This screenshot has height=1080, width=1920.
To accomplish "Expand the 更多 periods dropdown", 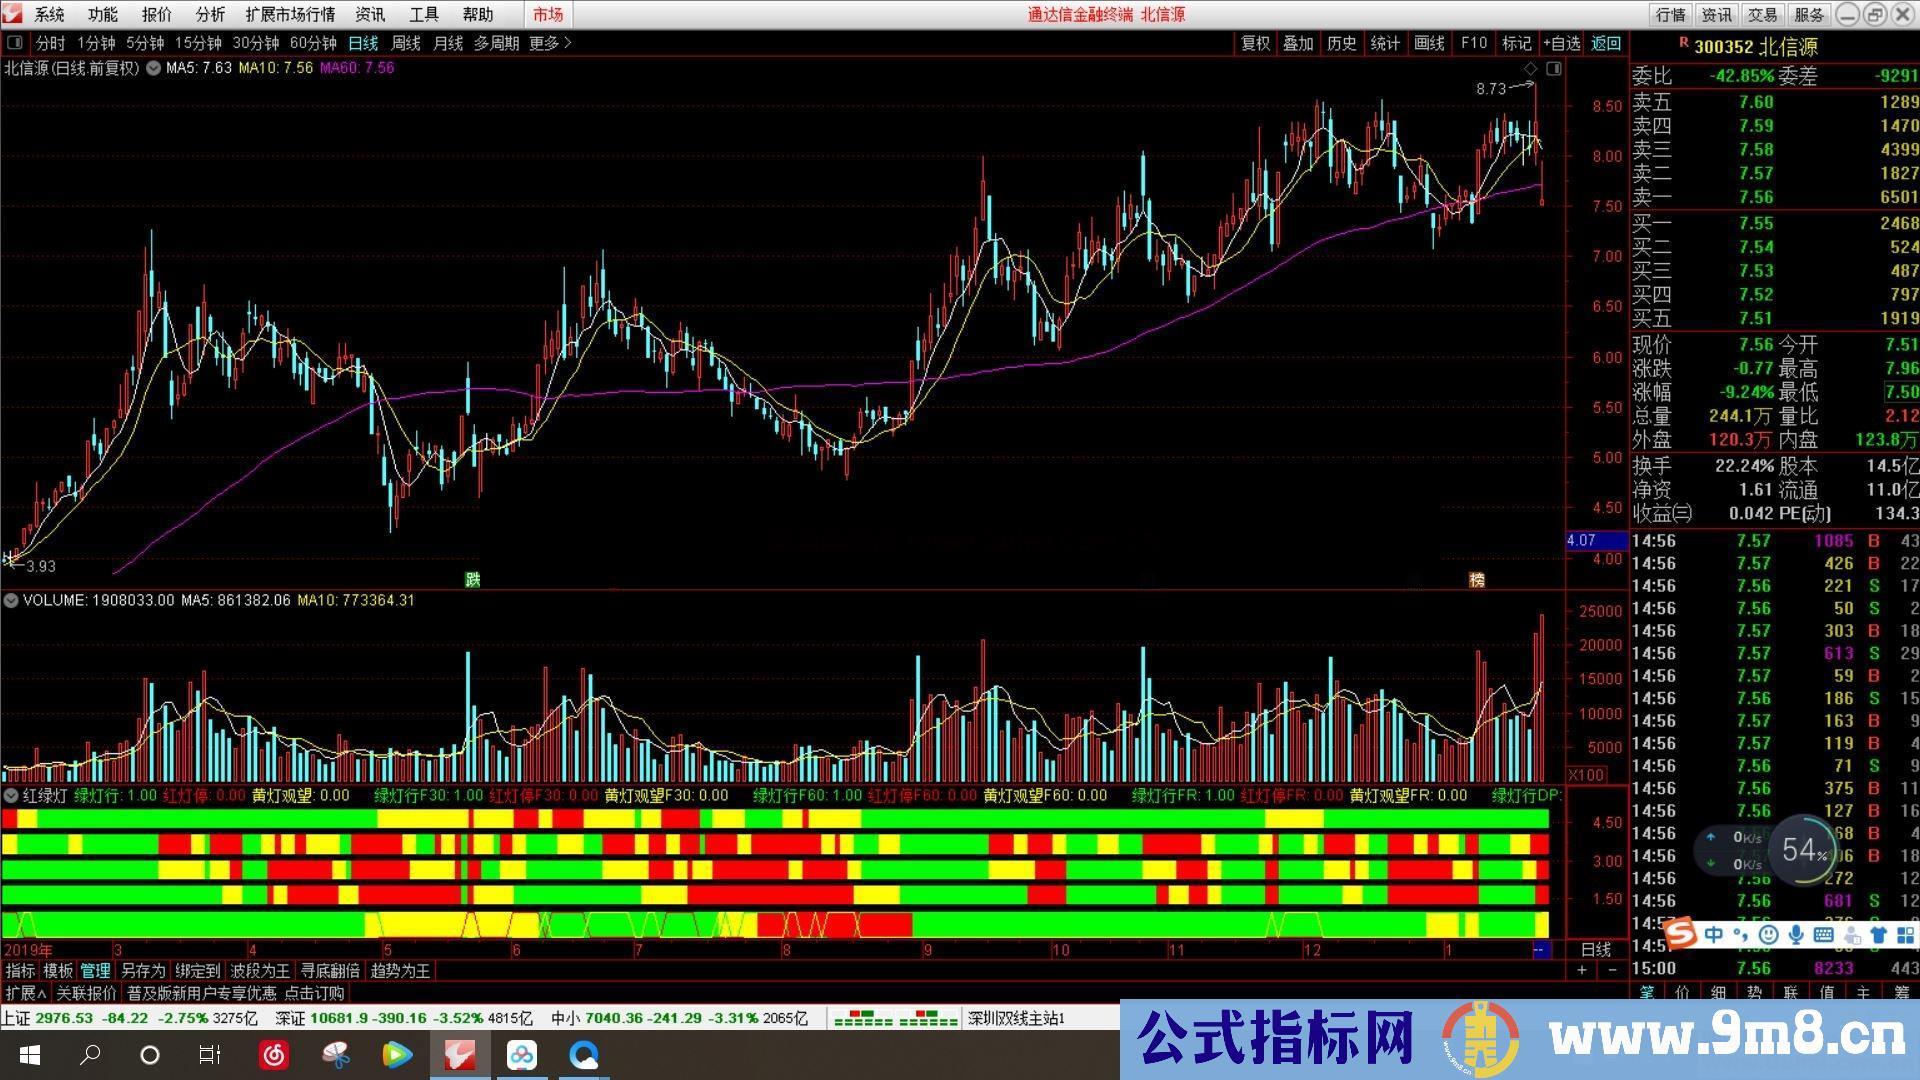I will pos(550,43).
